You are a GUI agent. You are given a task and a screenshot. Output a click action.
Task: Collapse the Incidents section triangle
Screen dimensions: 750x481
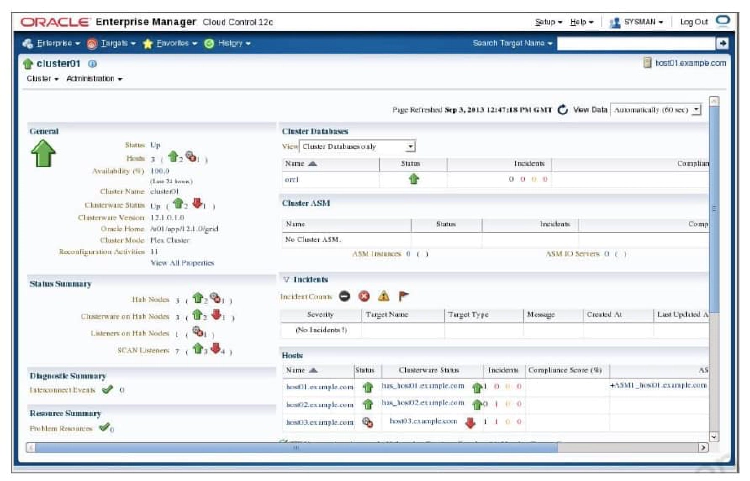(286, 279)
